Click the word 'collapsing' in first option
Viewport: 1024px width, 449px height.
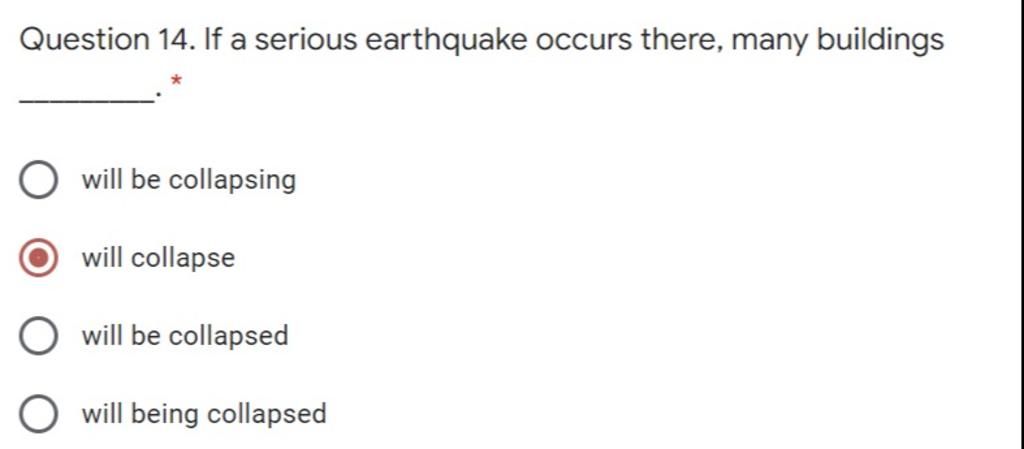232,180
